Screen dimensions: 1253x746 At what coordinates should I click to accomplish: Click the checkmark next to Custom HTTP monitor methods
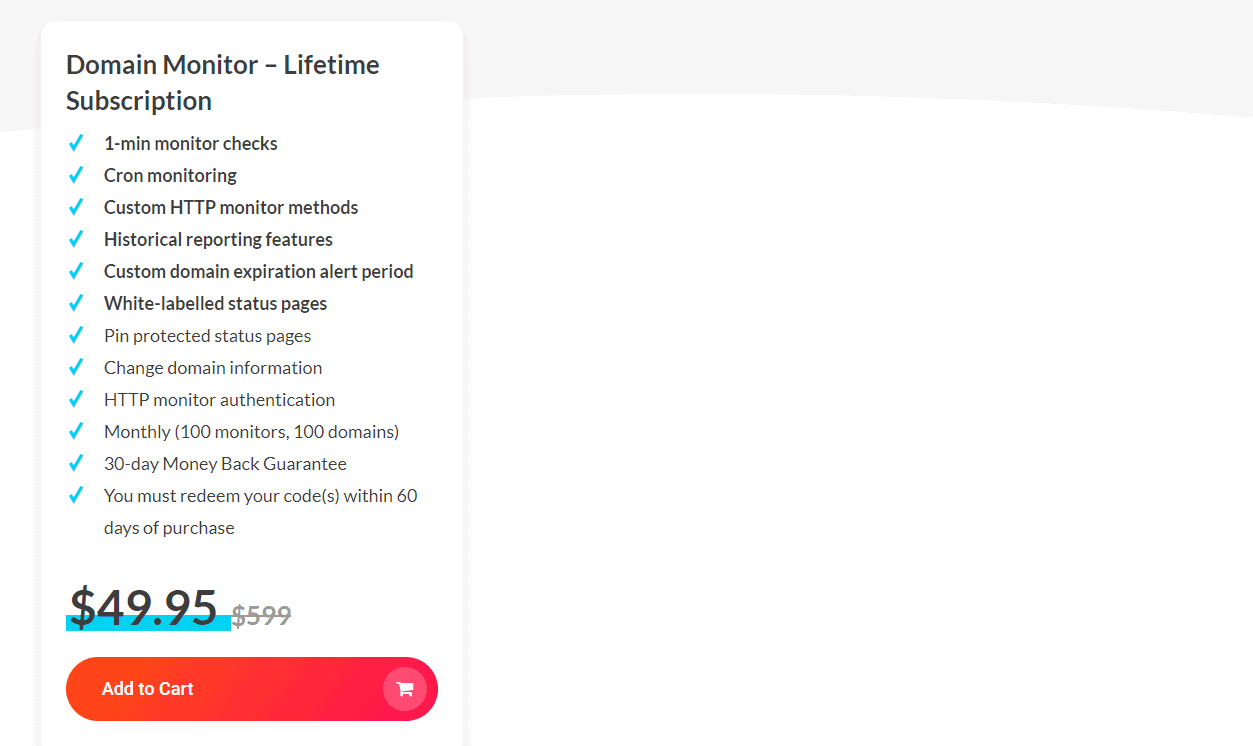click(76, 206)
